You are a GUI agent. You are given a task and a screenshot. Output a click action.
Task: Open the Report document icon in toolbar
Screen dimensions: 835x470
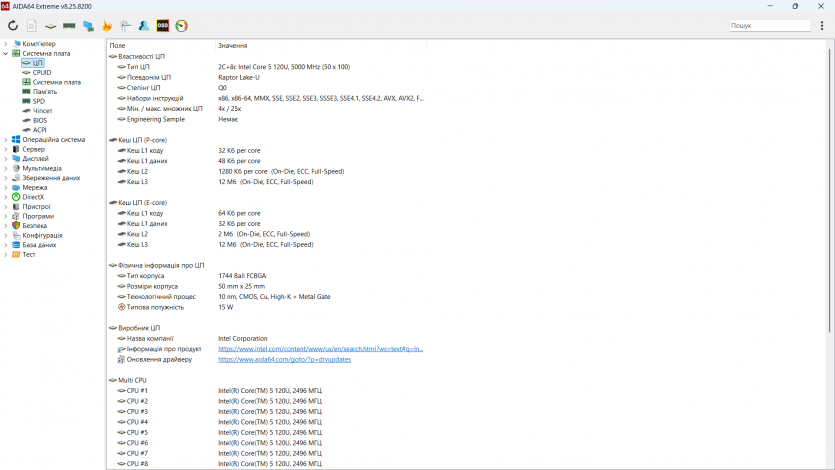(x=32, y=26)
